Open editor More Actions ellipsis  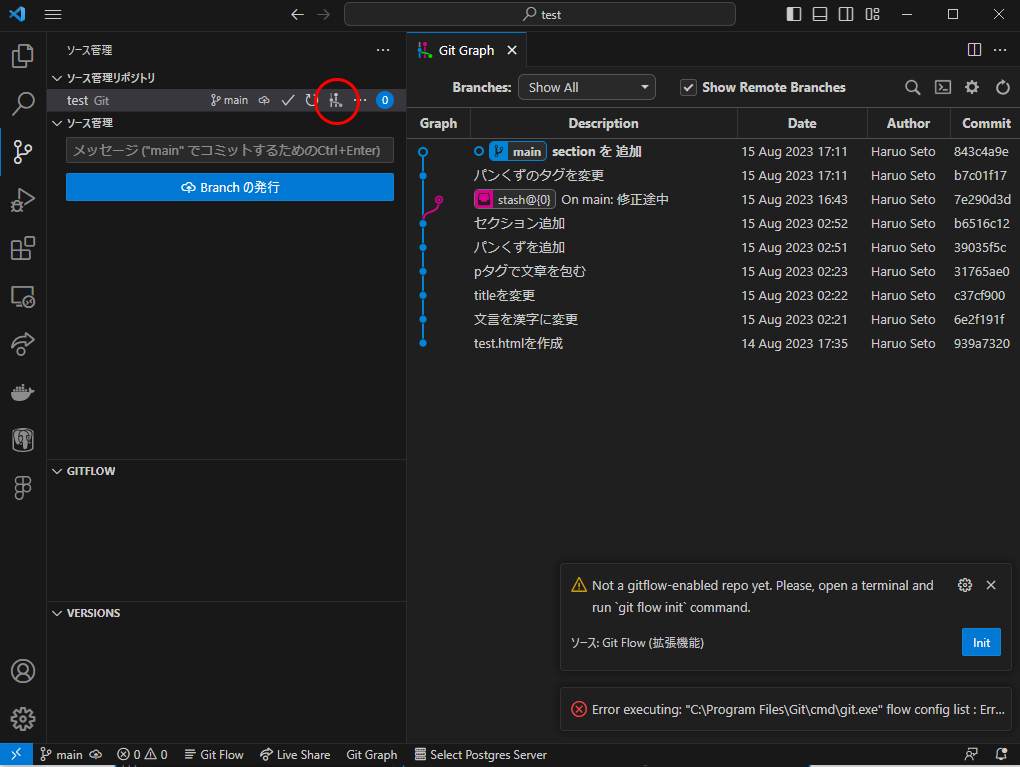pyautogui.click(x=1000, y=50)
